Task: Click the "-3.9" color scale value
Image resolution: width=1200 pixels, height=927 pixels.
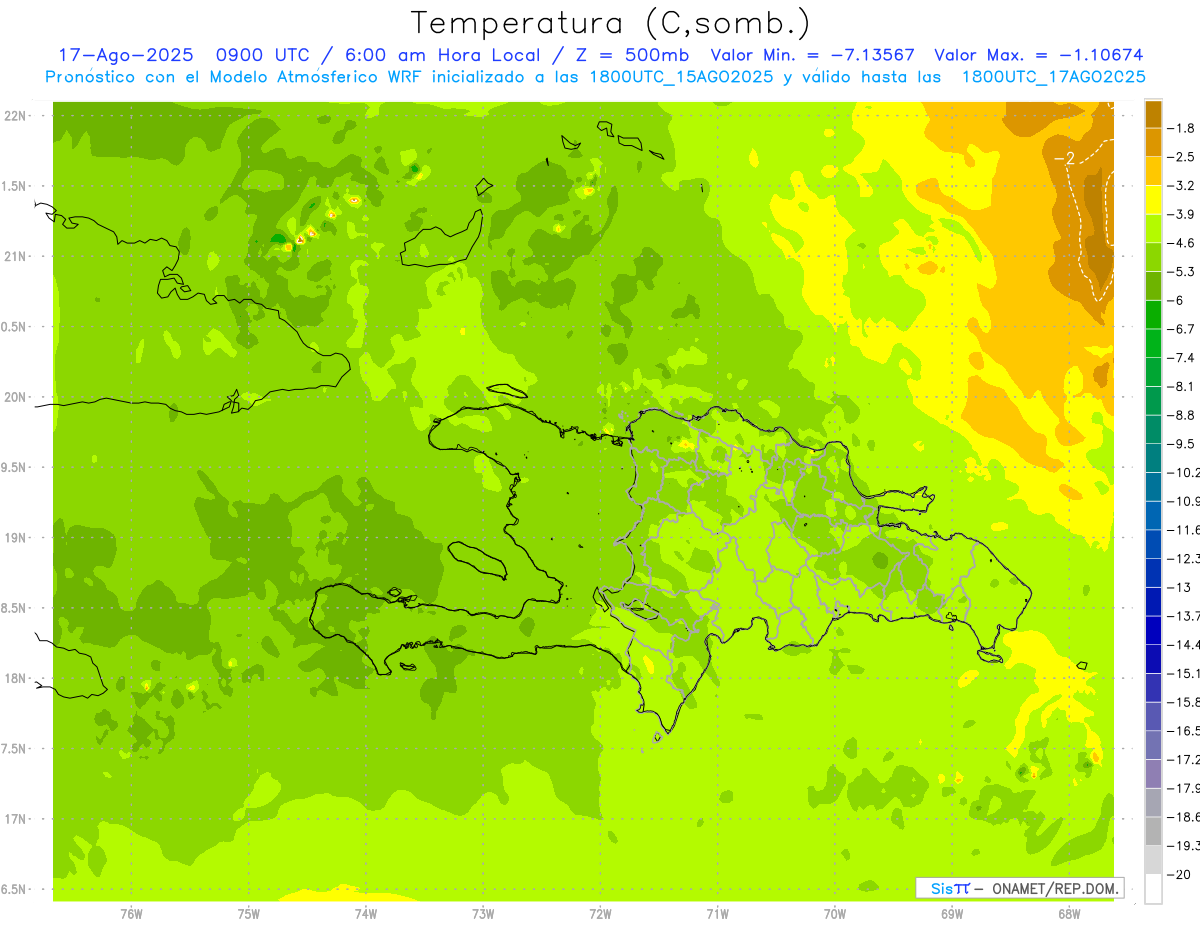Action: coord(1182,214)
